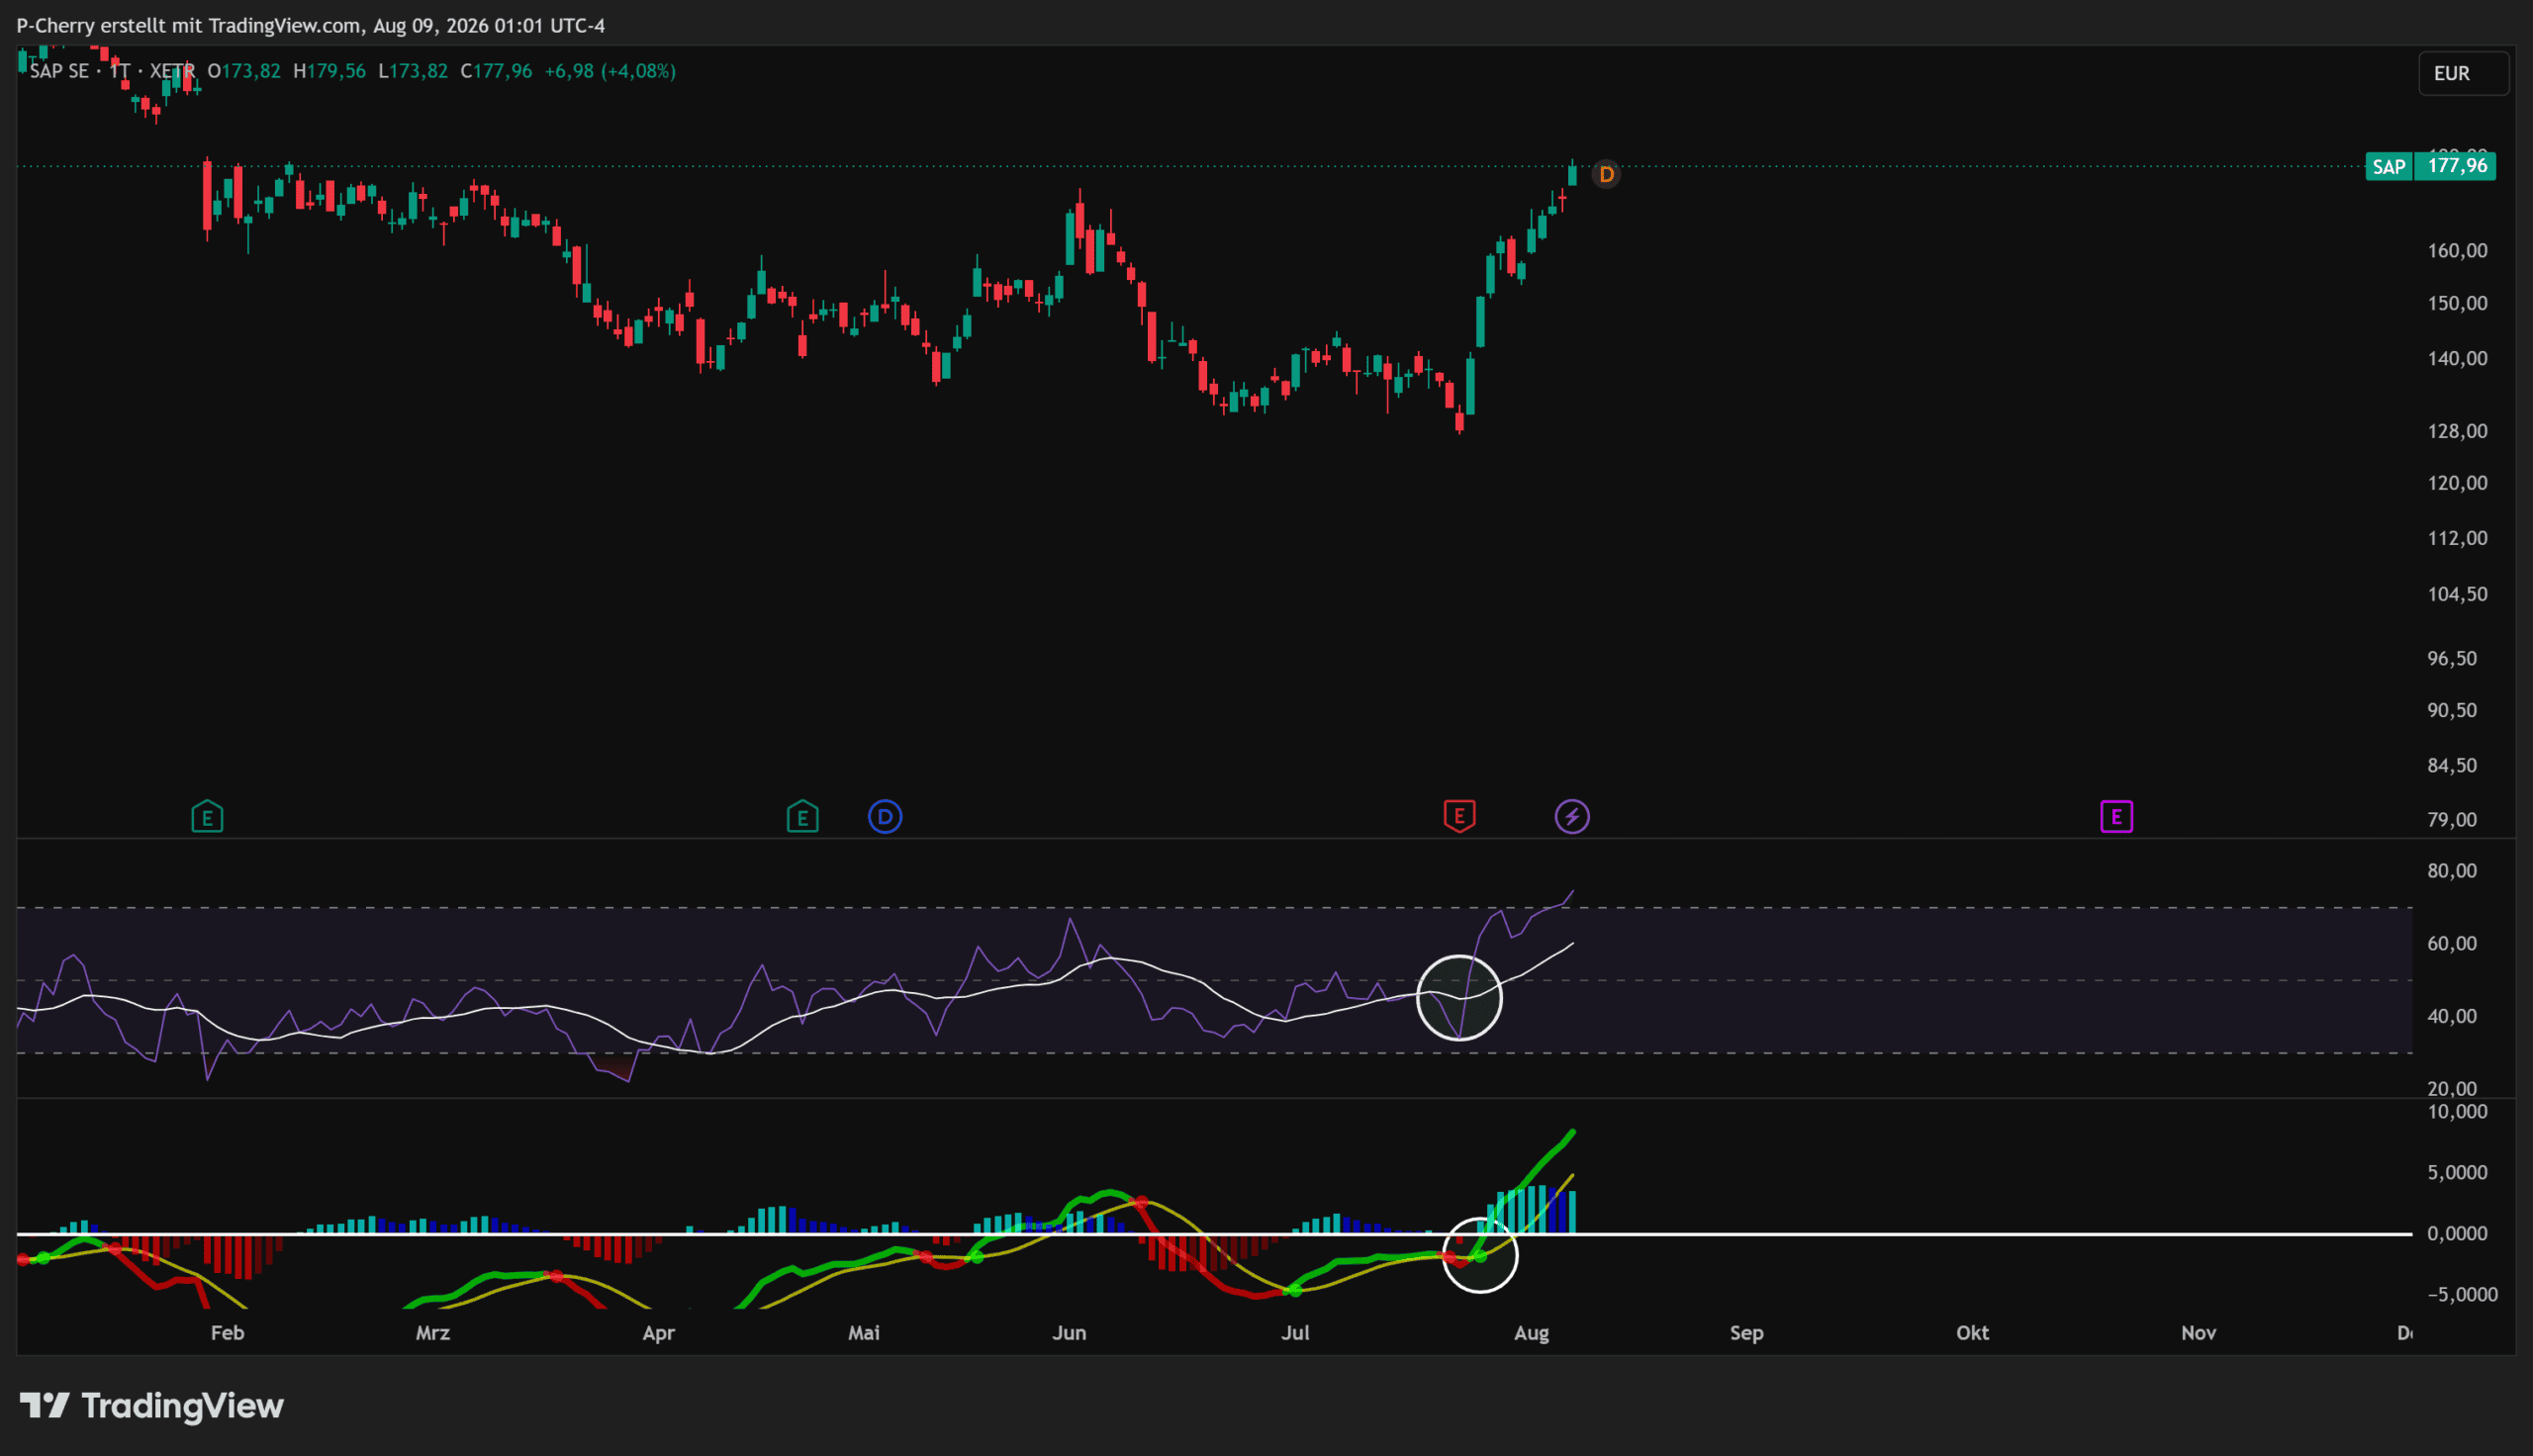This screenshot has height=1456, width=2533.
Task: Click the 160,00 price axis label
Action: tap(2457, 251)
